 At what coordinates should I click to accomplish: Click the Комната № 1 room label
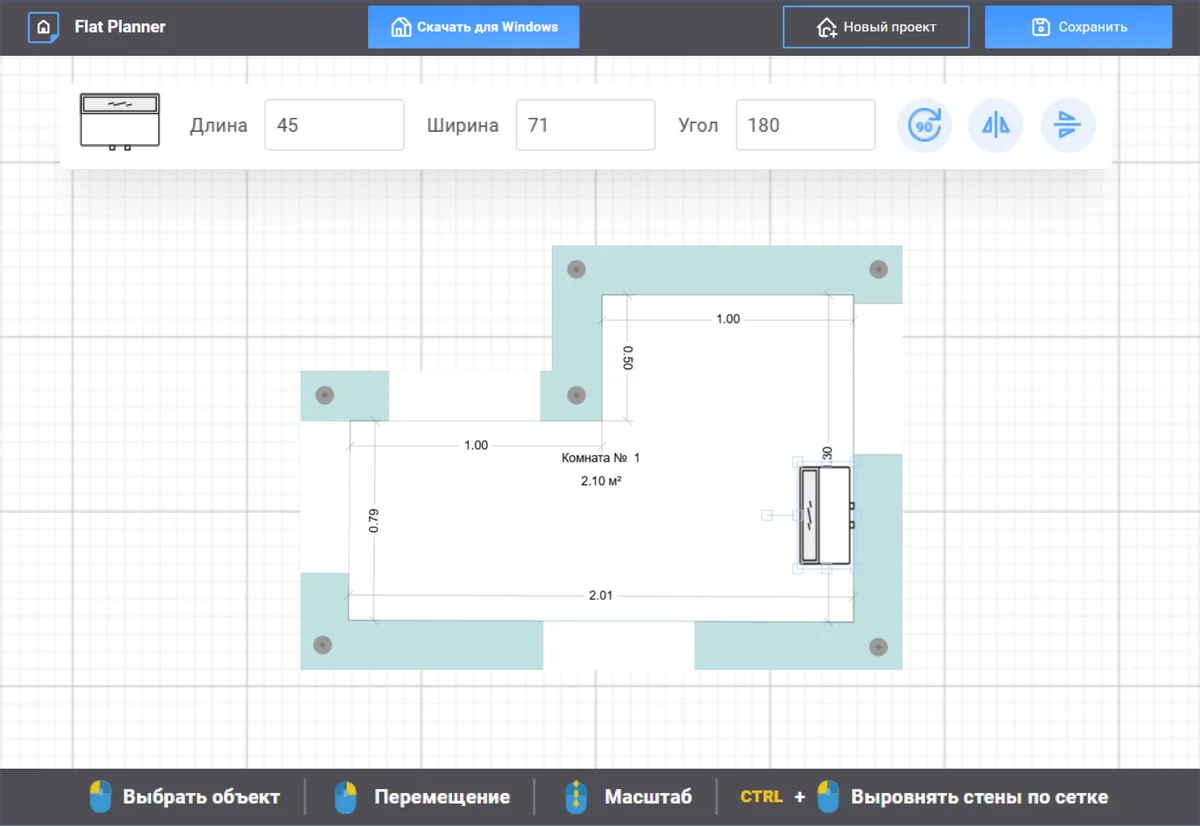coord(600,458)
